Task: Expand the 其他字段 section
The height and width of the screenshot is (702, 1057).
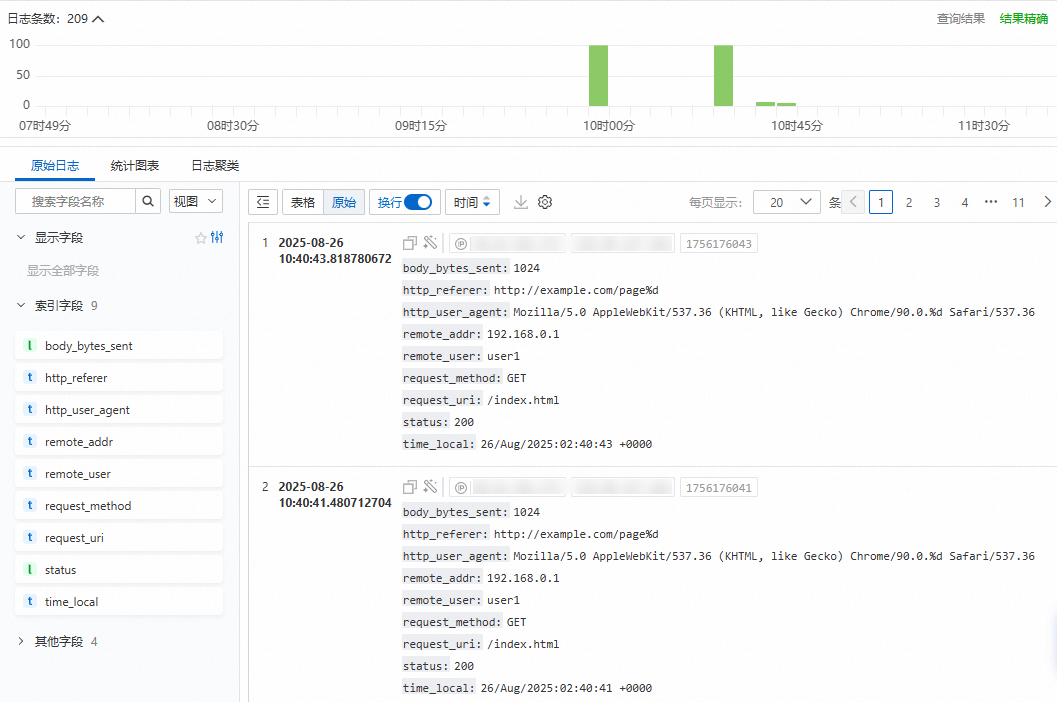Action: pyautogui.click(x=21, y=641)
